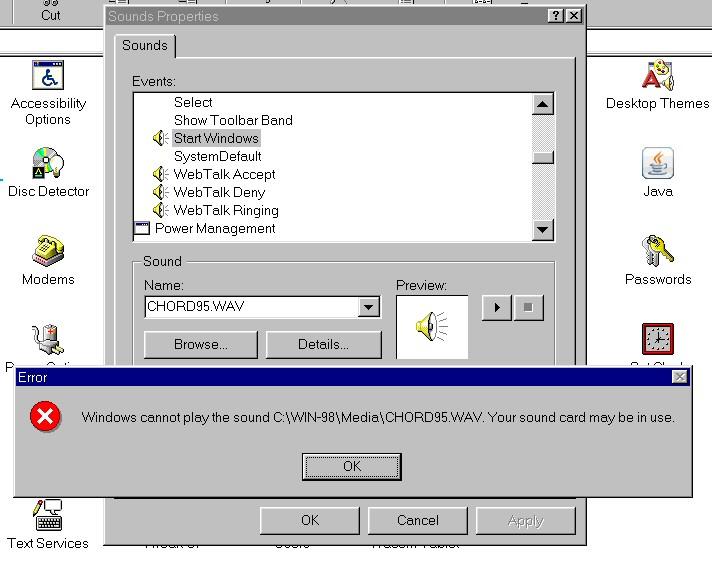Cancel the Sounds Properties dialog
The width and height of the screenshot is (712, 564).
pos(418,520)
